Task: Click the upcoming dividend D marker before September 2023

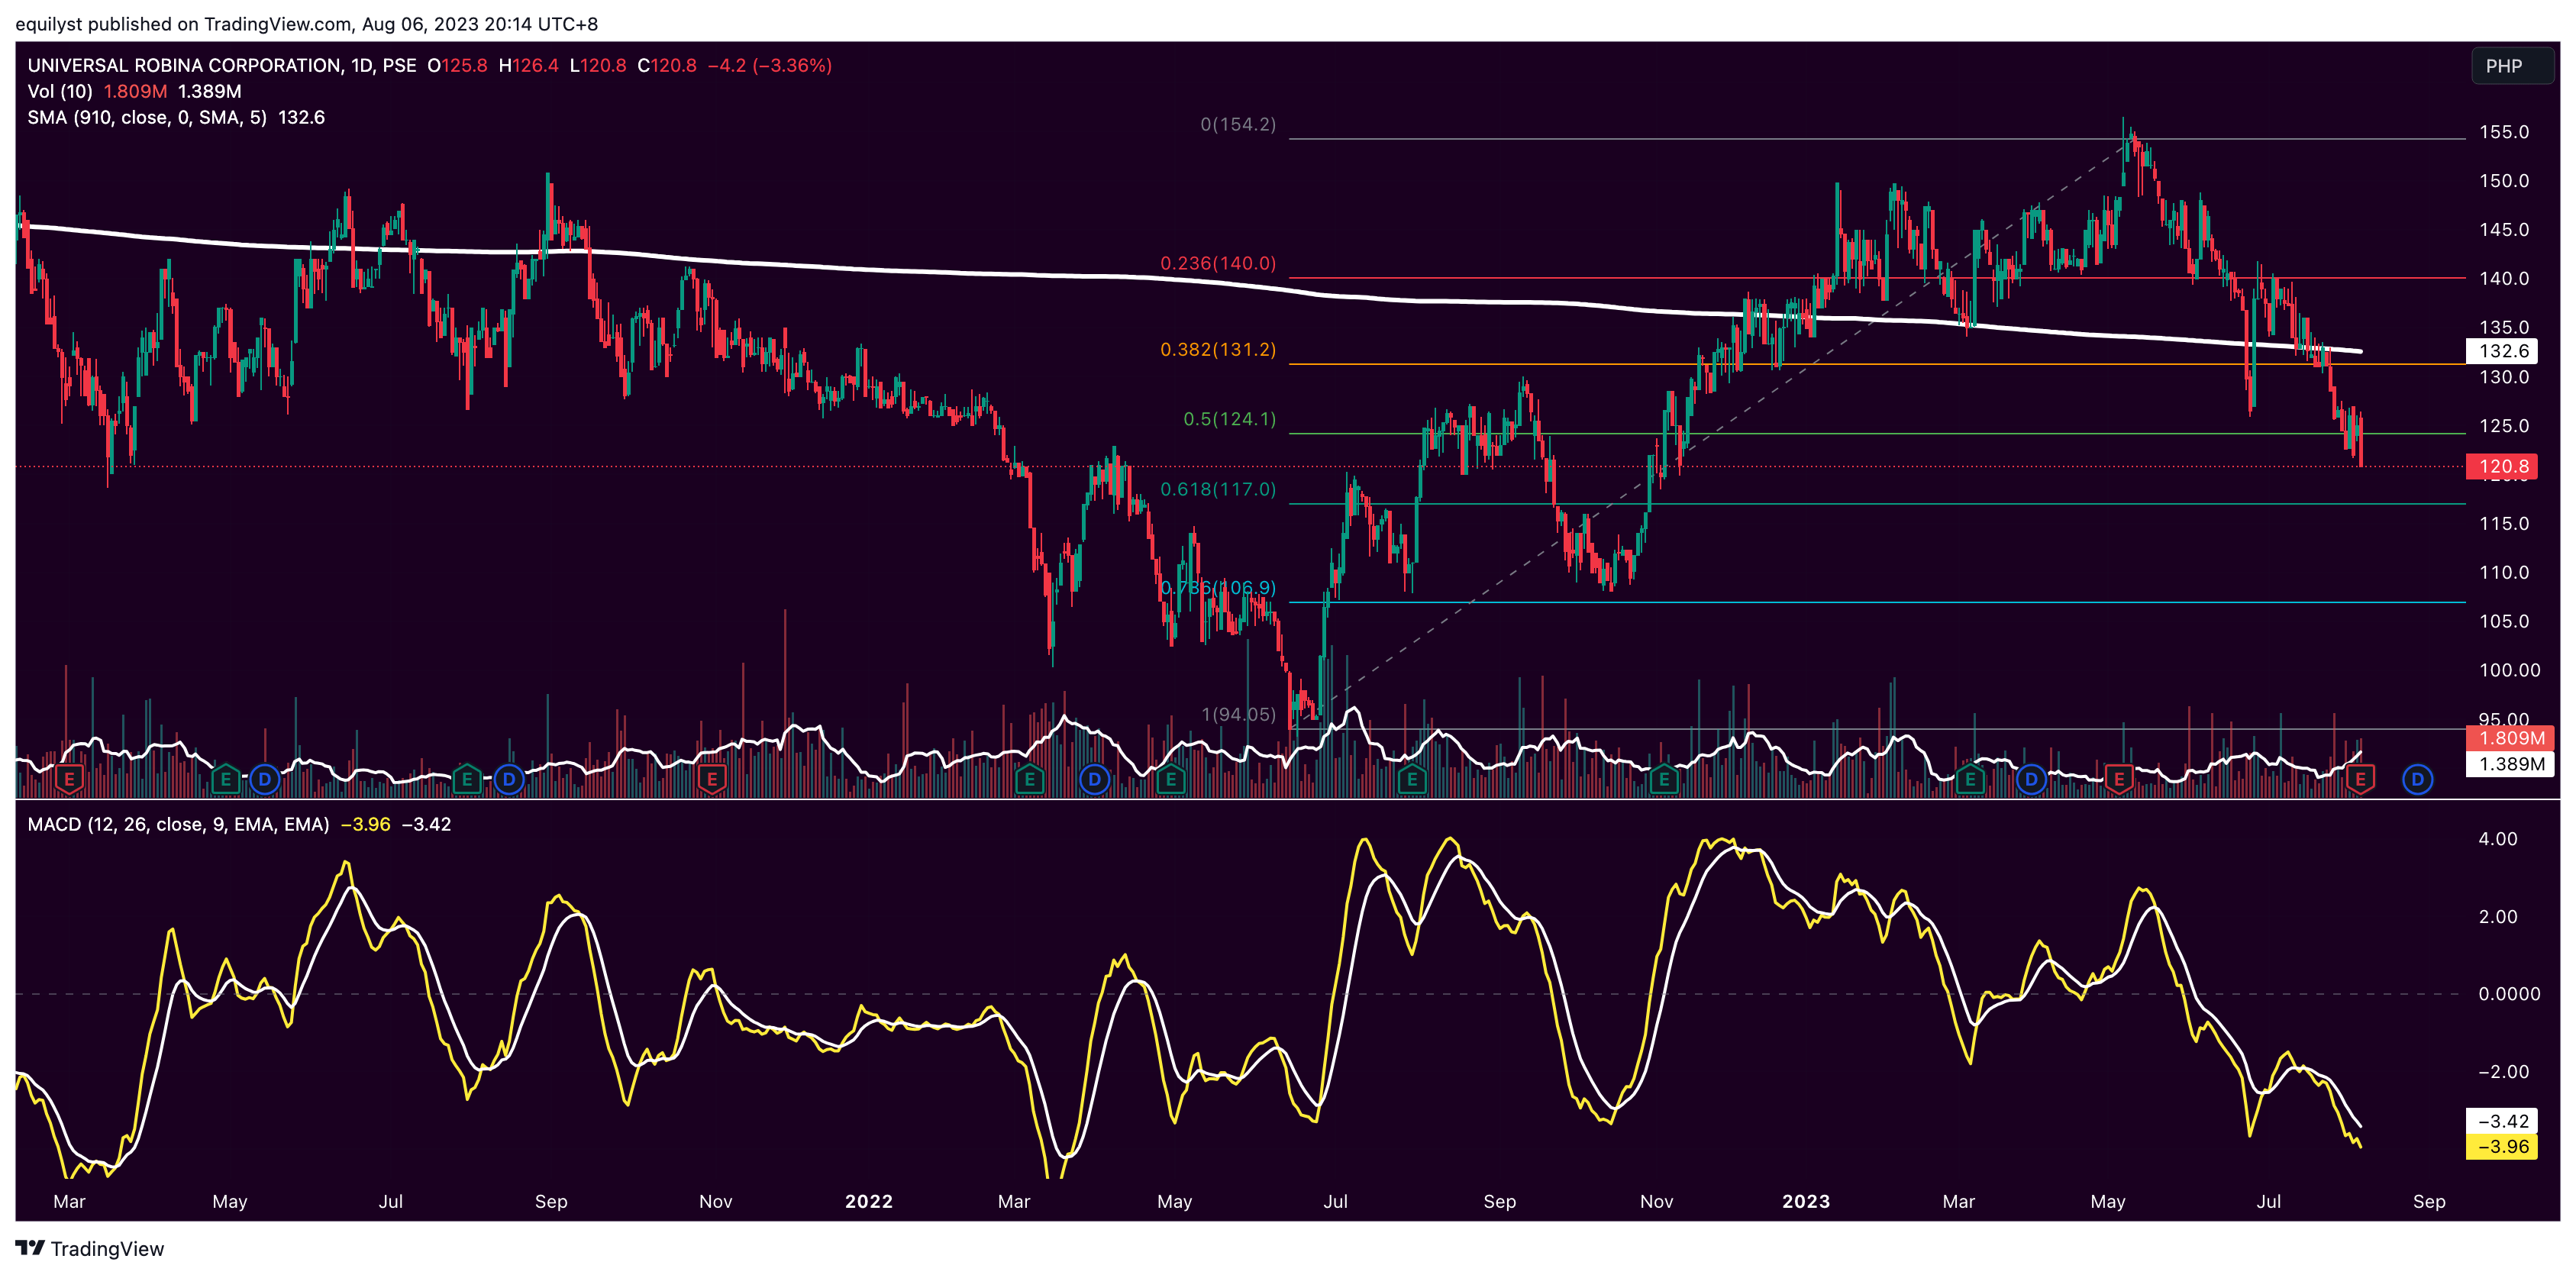Action: point(2417,779)
